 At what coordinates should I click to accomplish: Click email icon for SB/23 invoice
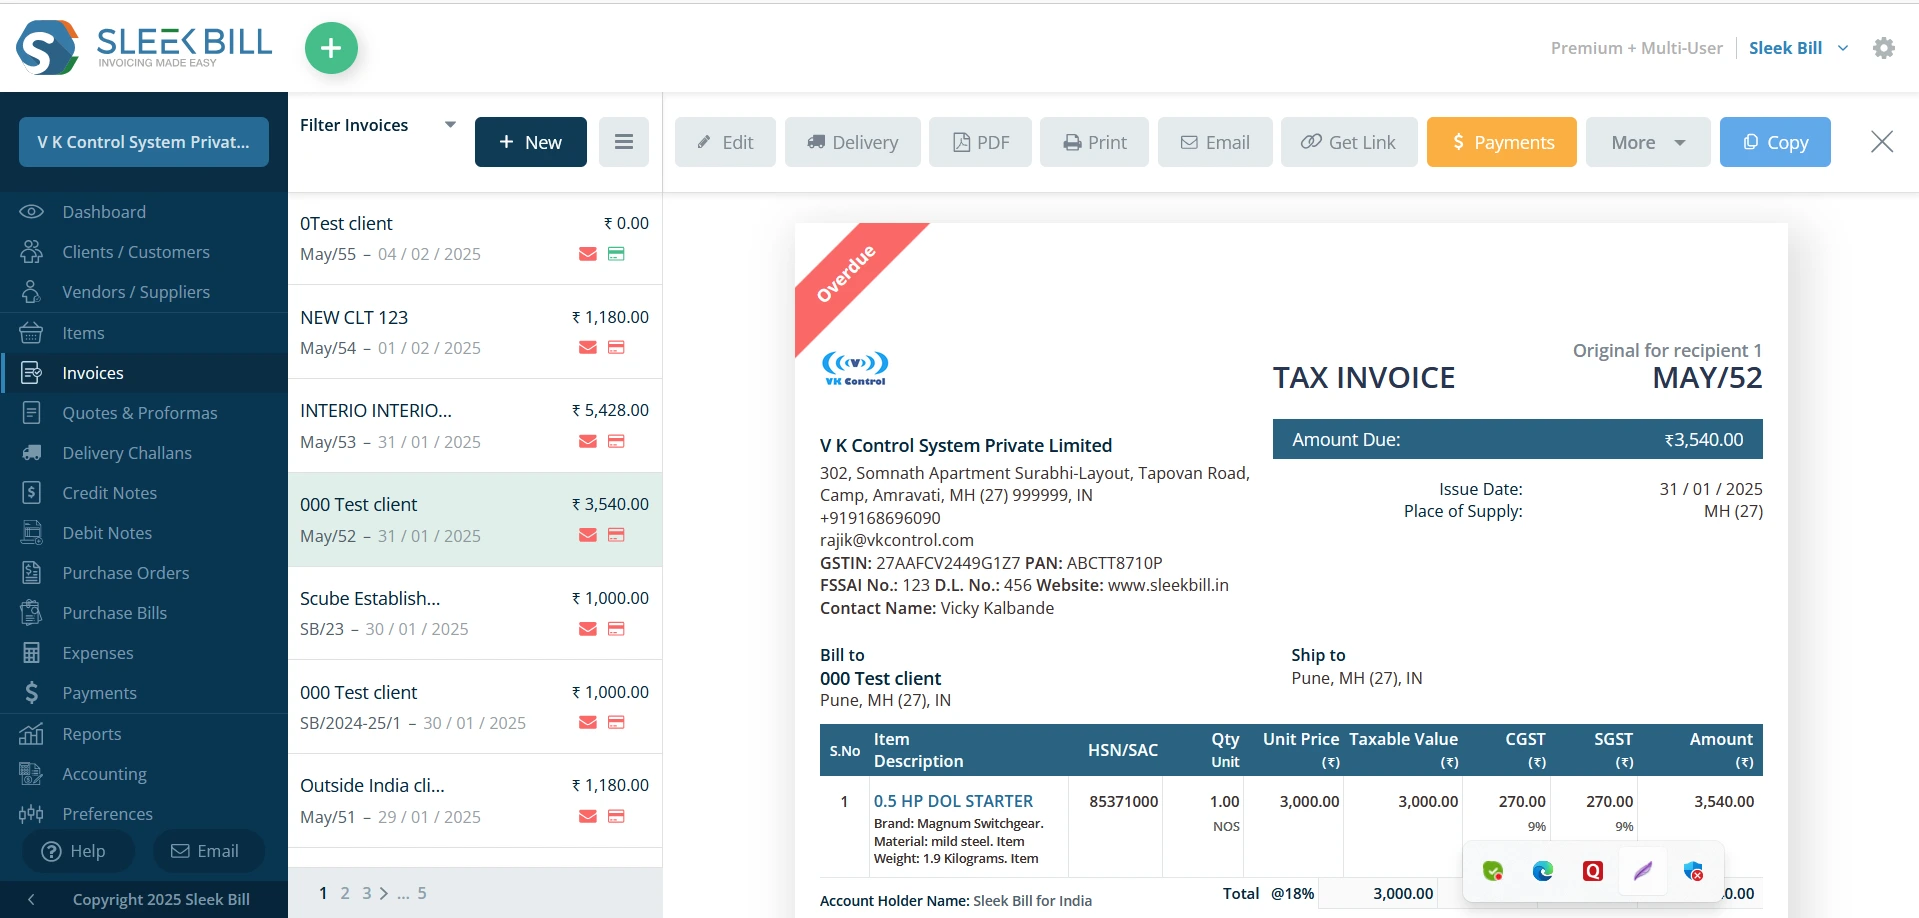tap(588, 629)
